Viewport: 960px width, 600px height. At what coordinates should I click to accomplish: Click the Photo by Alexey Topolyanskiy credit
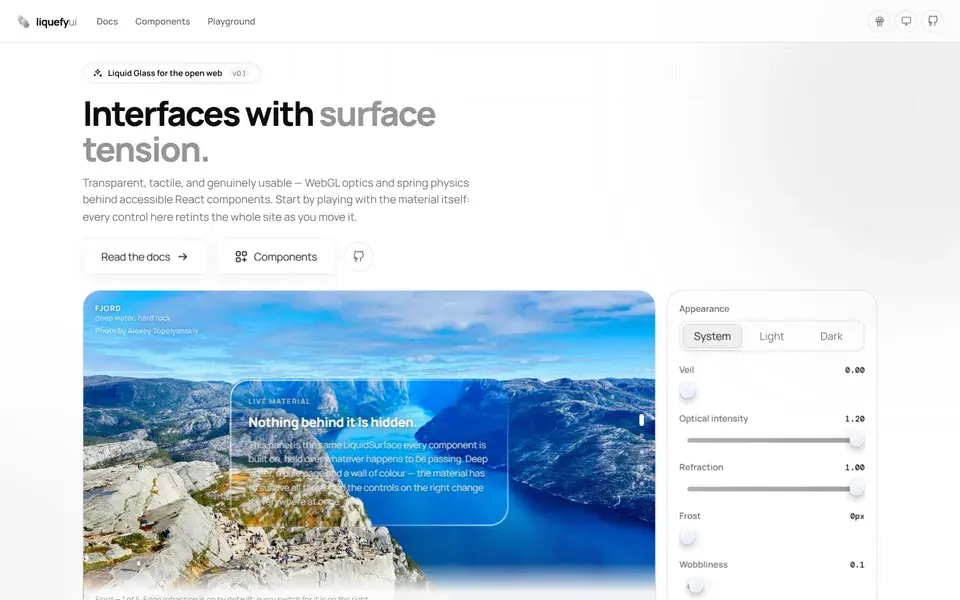147,331
